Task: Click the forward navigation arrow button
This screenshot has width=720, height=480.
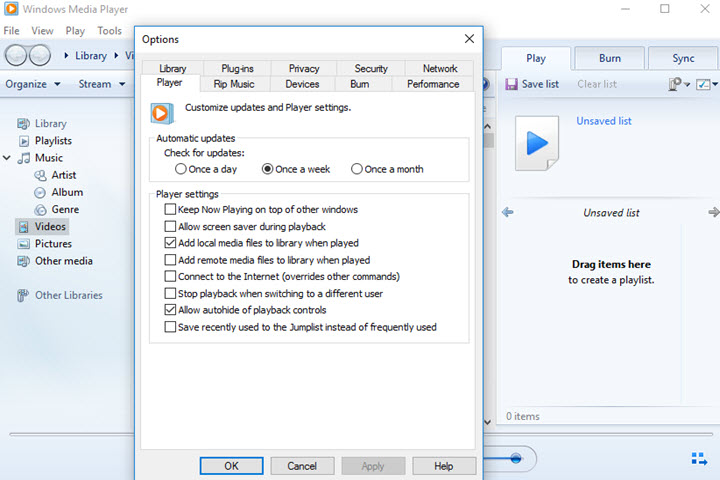Action: 40,56
